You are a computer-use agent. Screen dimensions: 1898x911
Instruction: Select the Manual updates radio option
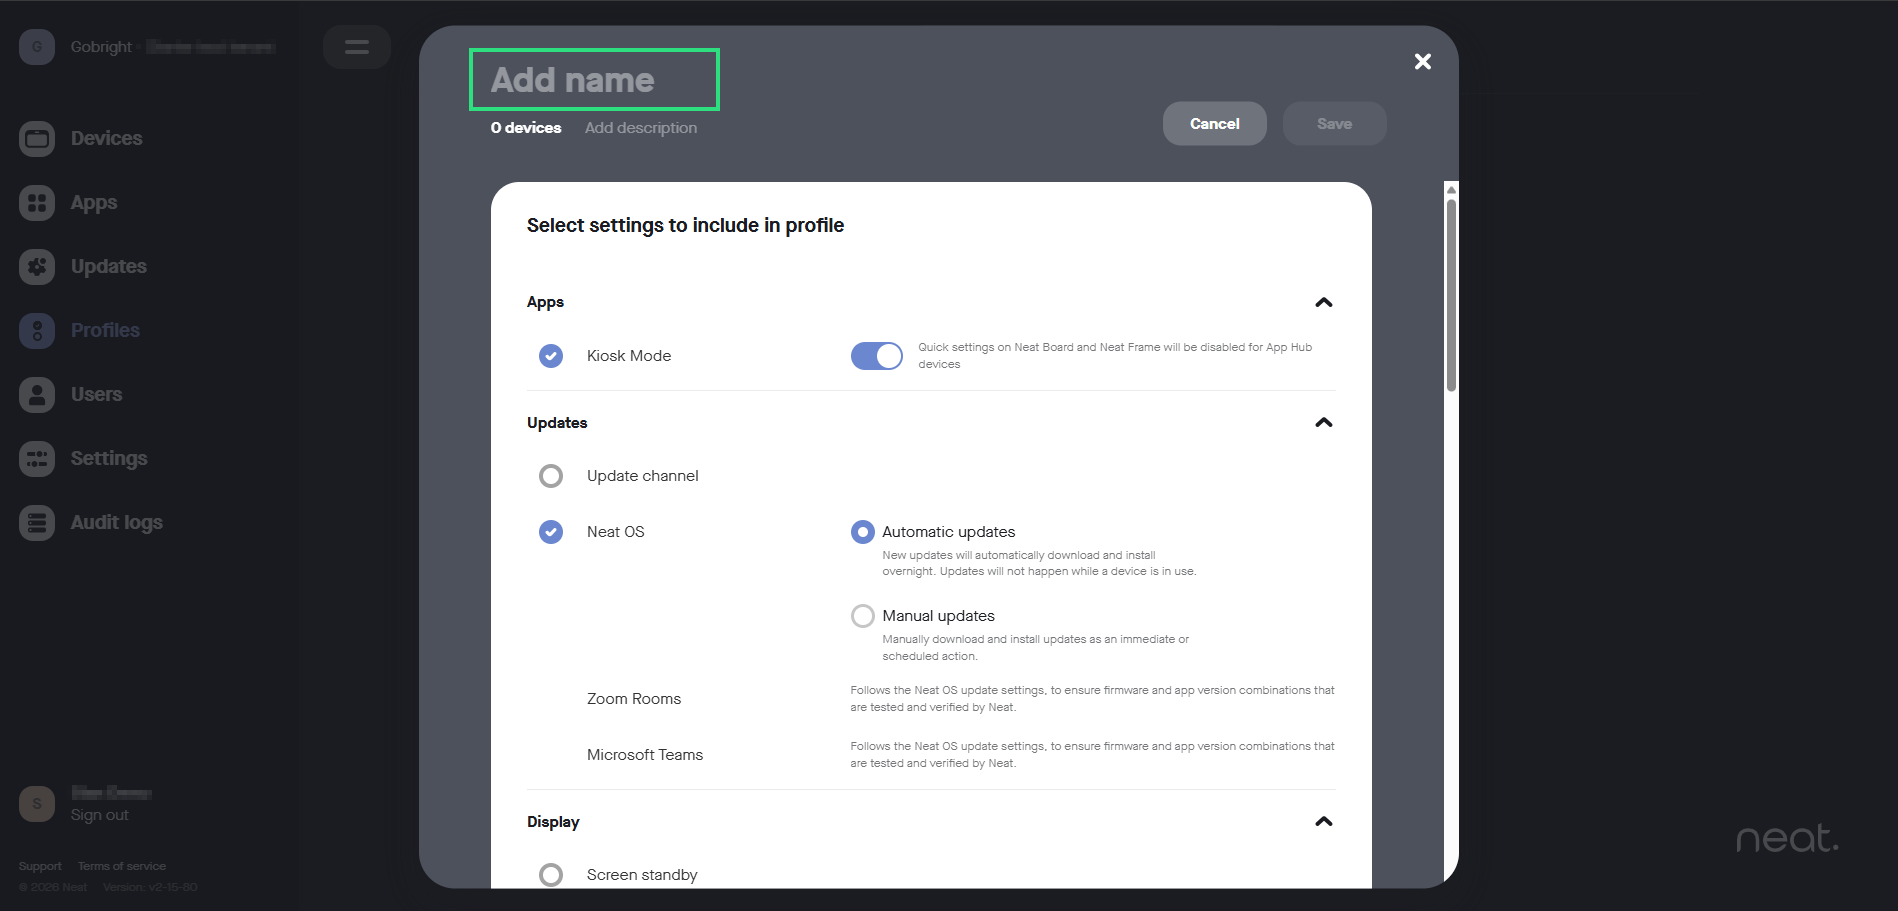(x=862, y=616)
